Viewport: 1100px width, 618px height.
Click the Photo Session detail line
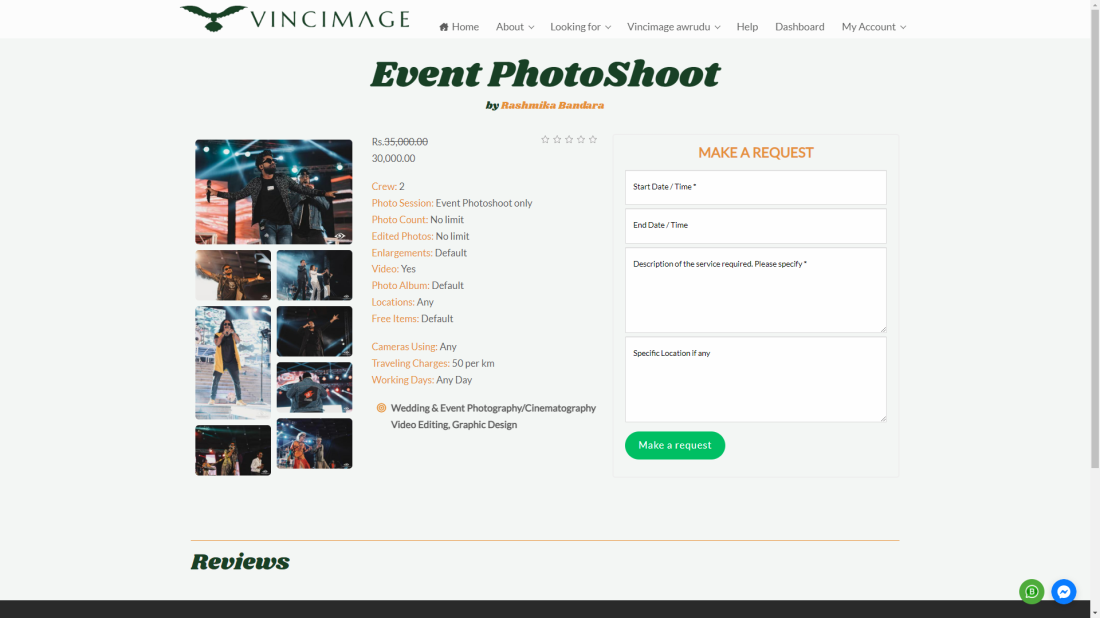(x=452, y=203)
